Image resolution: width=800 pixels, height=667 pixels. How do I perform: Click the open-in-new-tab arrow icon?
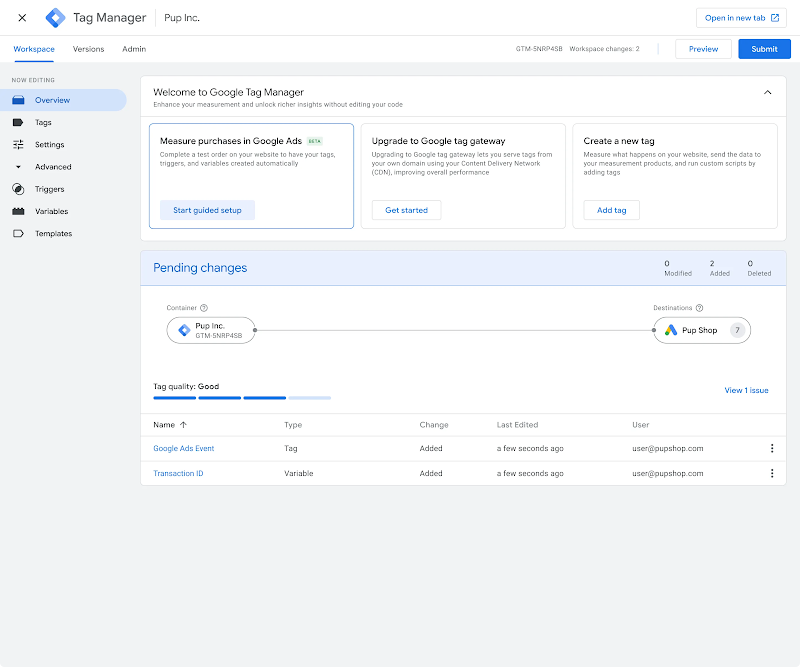774,18
